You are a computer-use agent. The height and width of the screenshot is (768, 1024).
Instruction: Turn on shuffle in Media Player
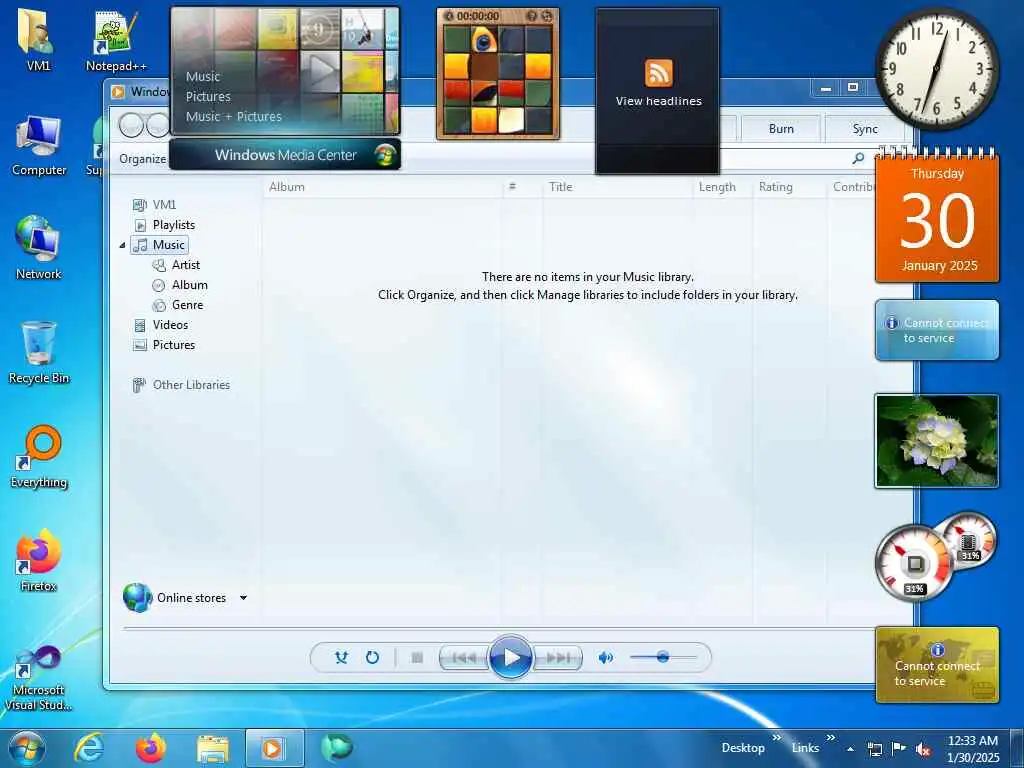tap(341, 658)
